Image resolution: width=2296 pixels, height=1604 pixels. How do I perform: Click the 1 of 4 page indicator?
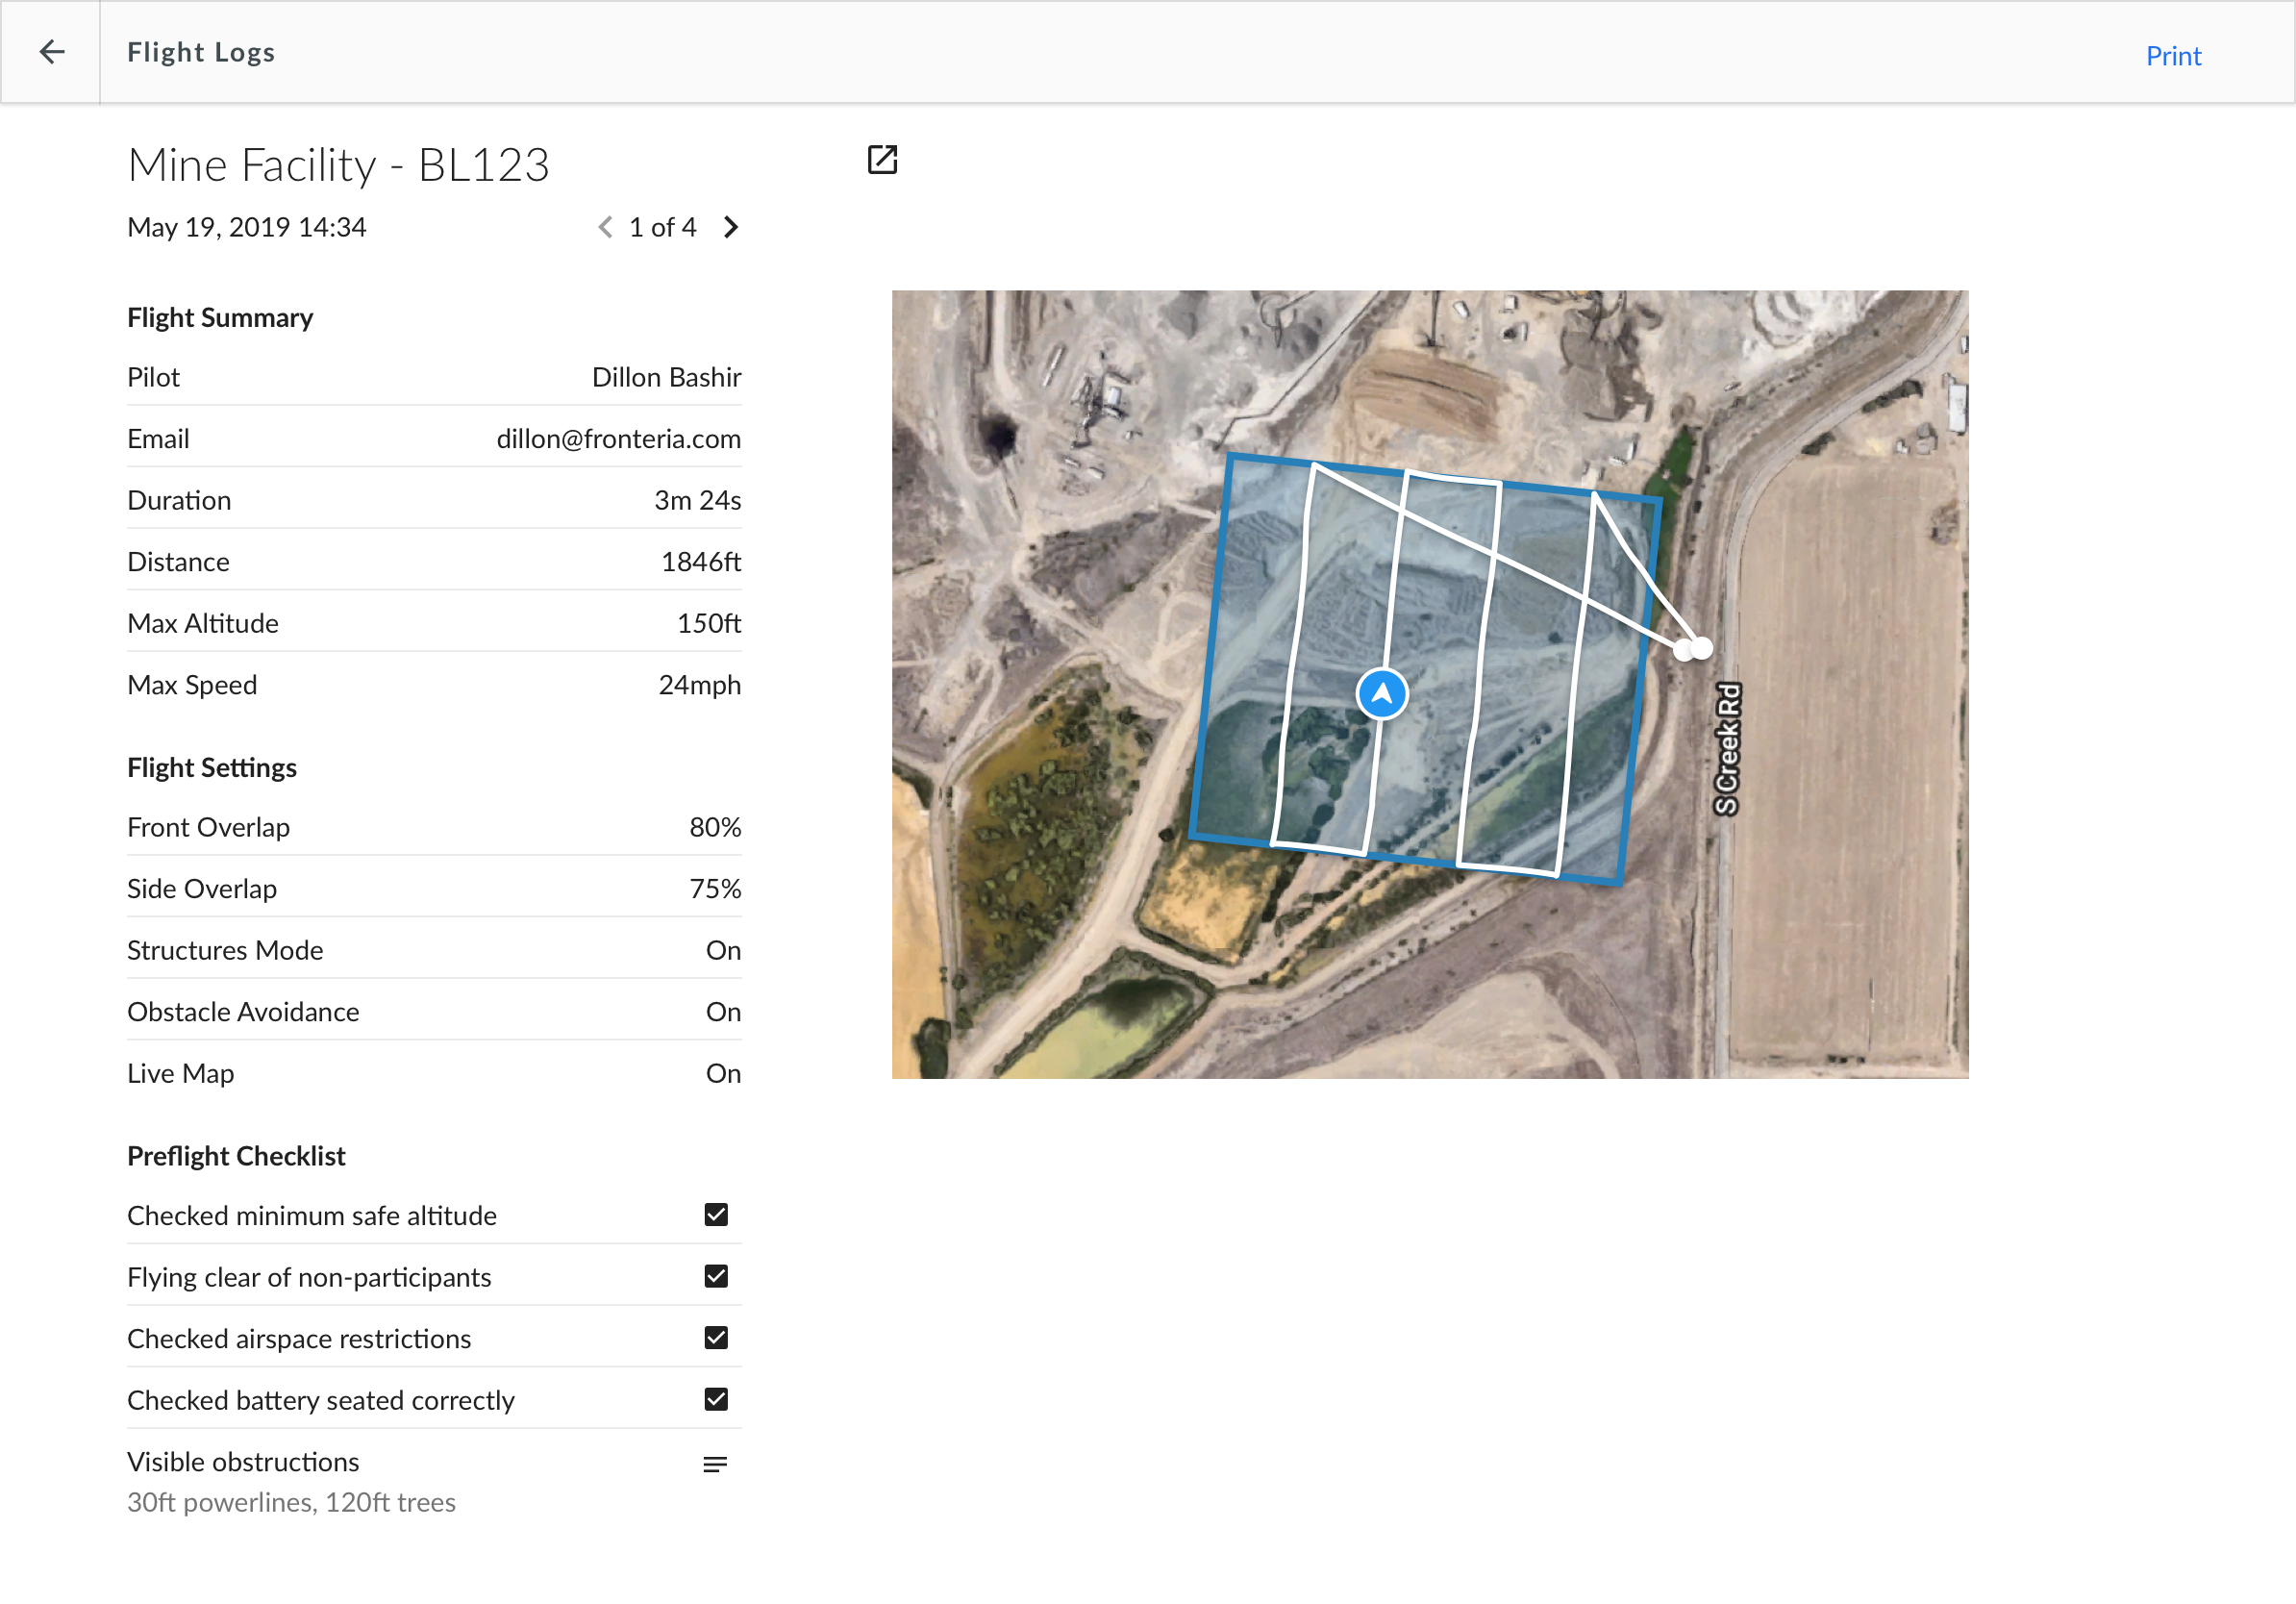(662, 228)
